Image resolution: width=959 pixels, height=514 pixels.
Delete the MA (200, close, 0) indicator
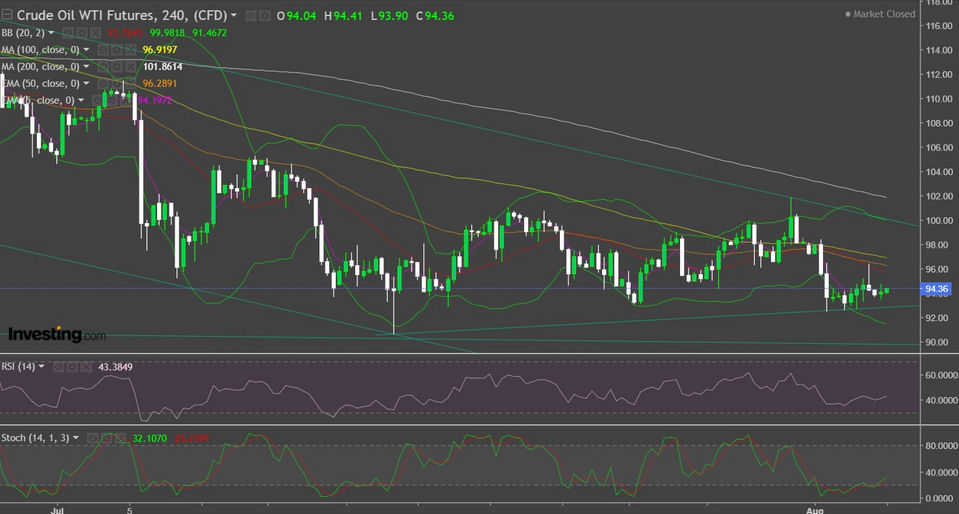click(130, 66)
